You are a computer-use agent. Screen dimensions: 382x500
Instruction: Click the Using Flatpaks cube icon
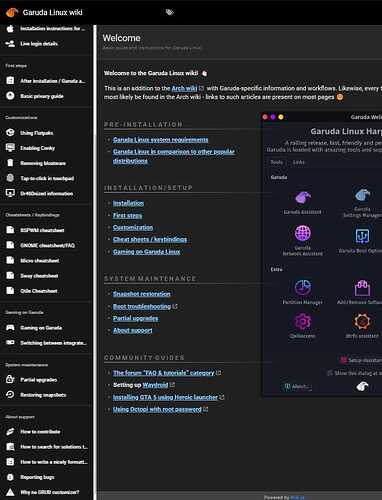coord(10,133)
